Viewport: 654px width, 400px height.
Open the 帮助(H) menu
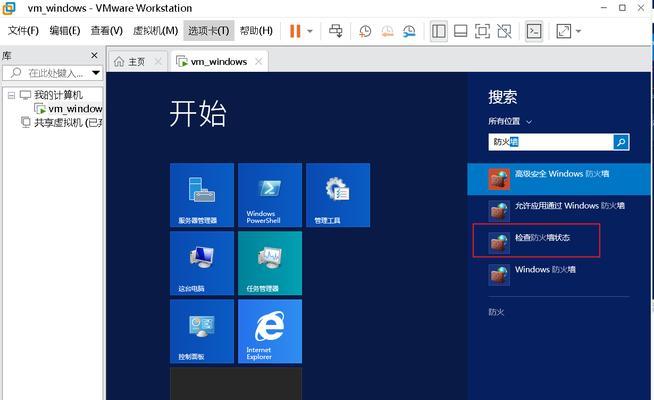coord(256,30)
